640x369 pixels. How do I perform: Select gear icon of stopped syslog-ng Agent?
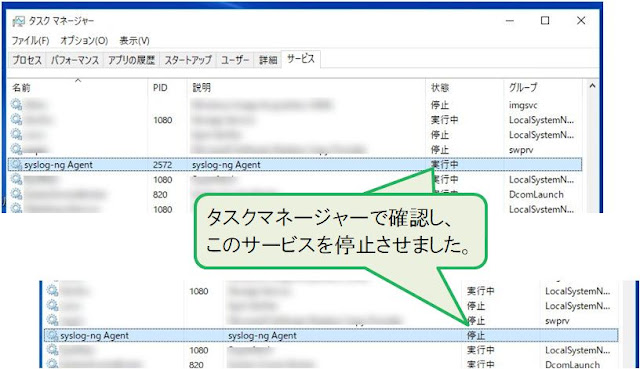pos(53,335)
